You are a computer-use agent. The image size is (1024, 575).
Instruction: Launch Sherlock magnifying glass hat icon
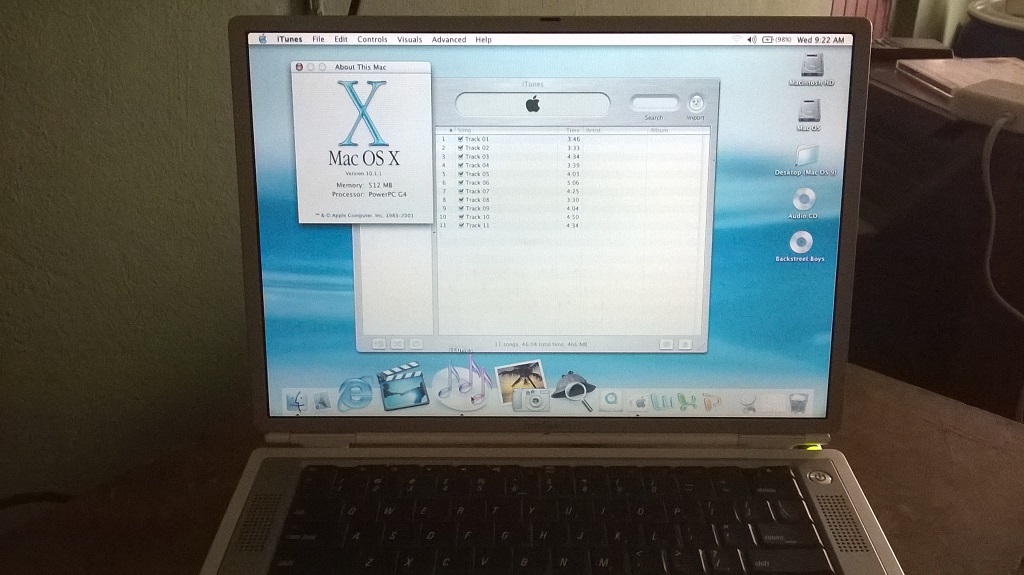pyautogui.click(x=573, y=390)
